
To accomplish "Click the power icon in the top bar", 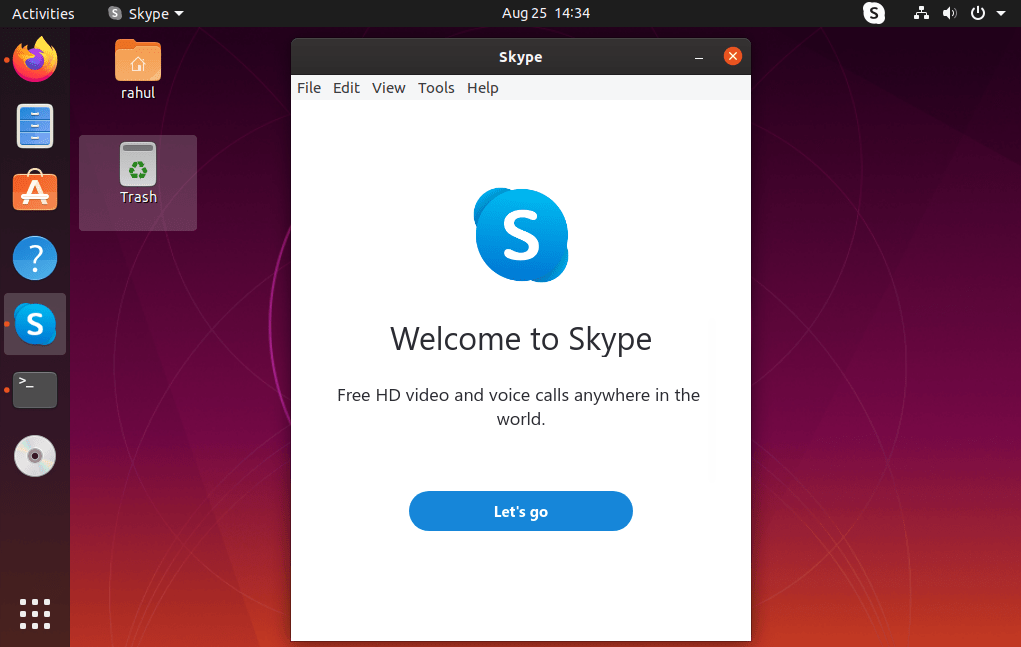I will (978, 13).
